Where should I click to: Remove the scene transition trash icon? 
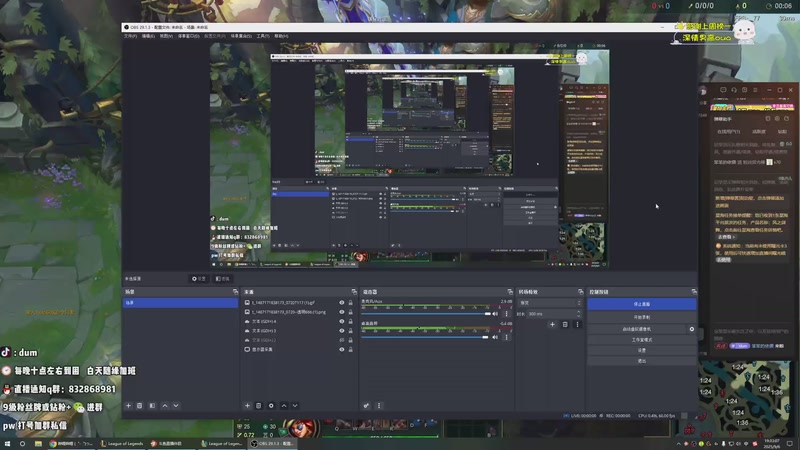[565, 324]
